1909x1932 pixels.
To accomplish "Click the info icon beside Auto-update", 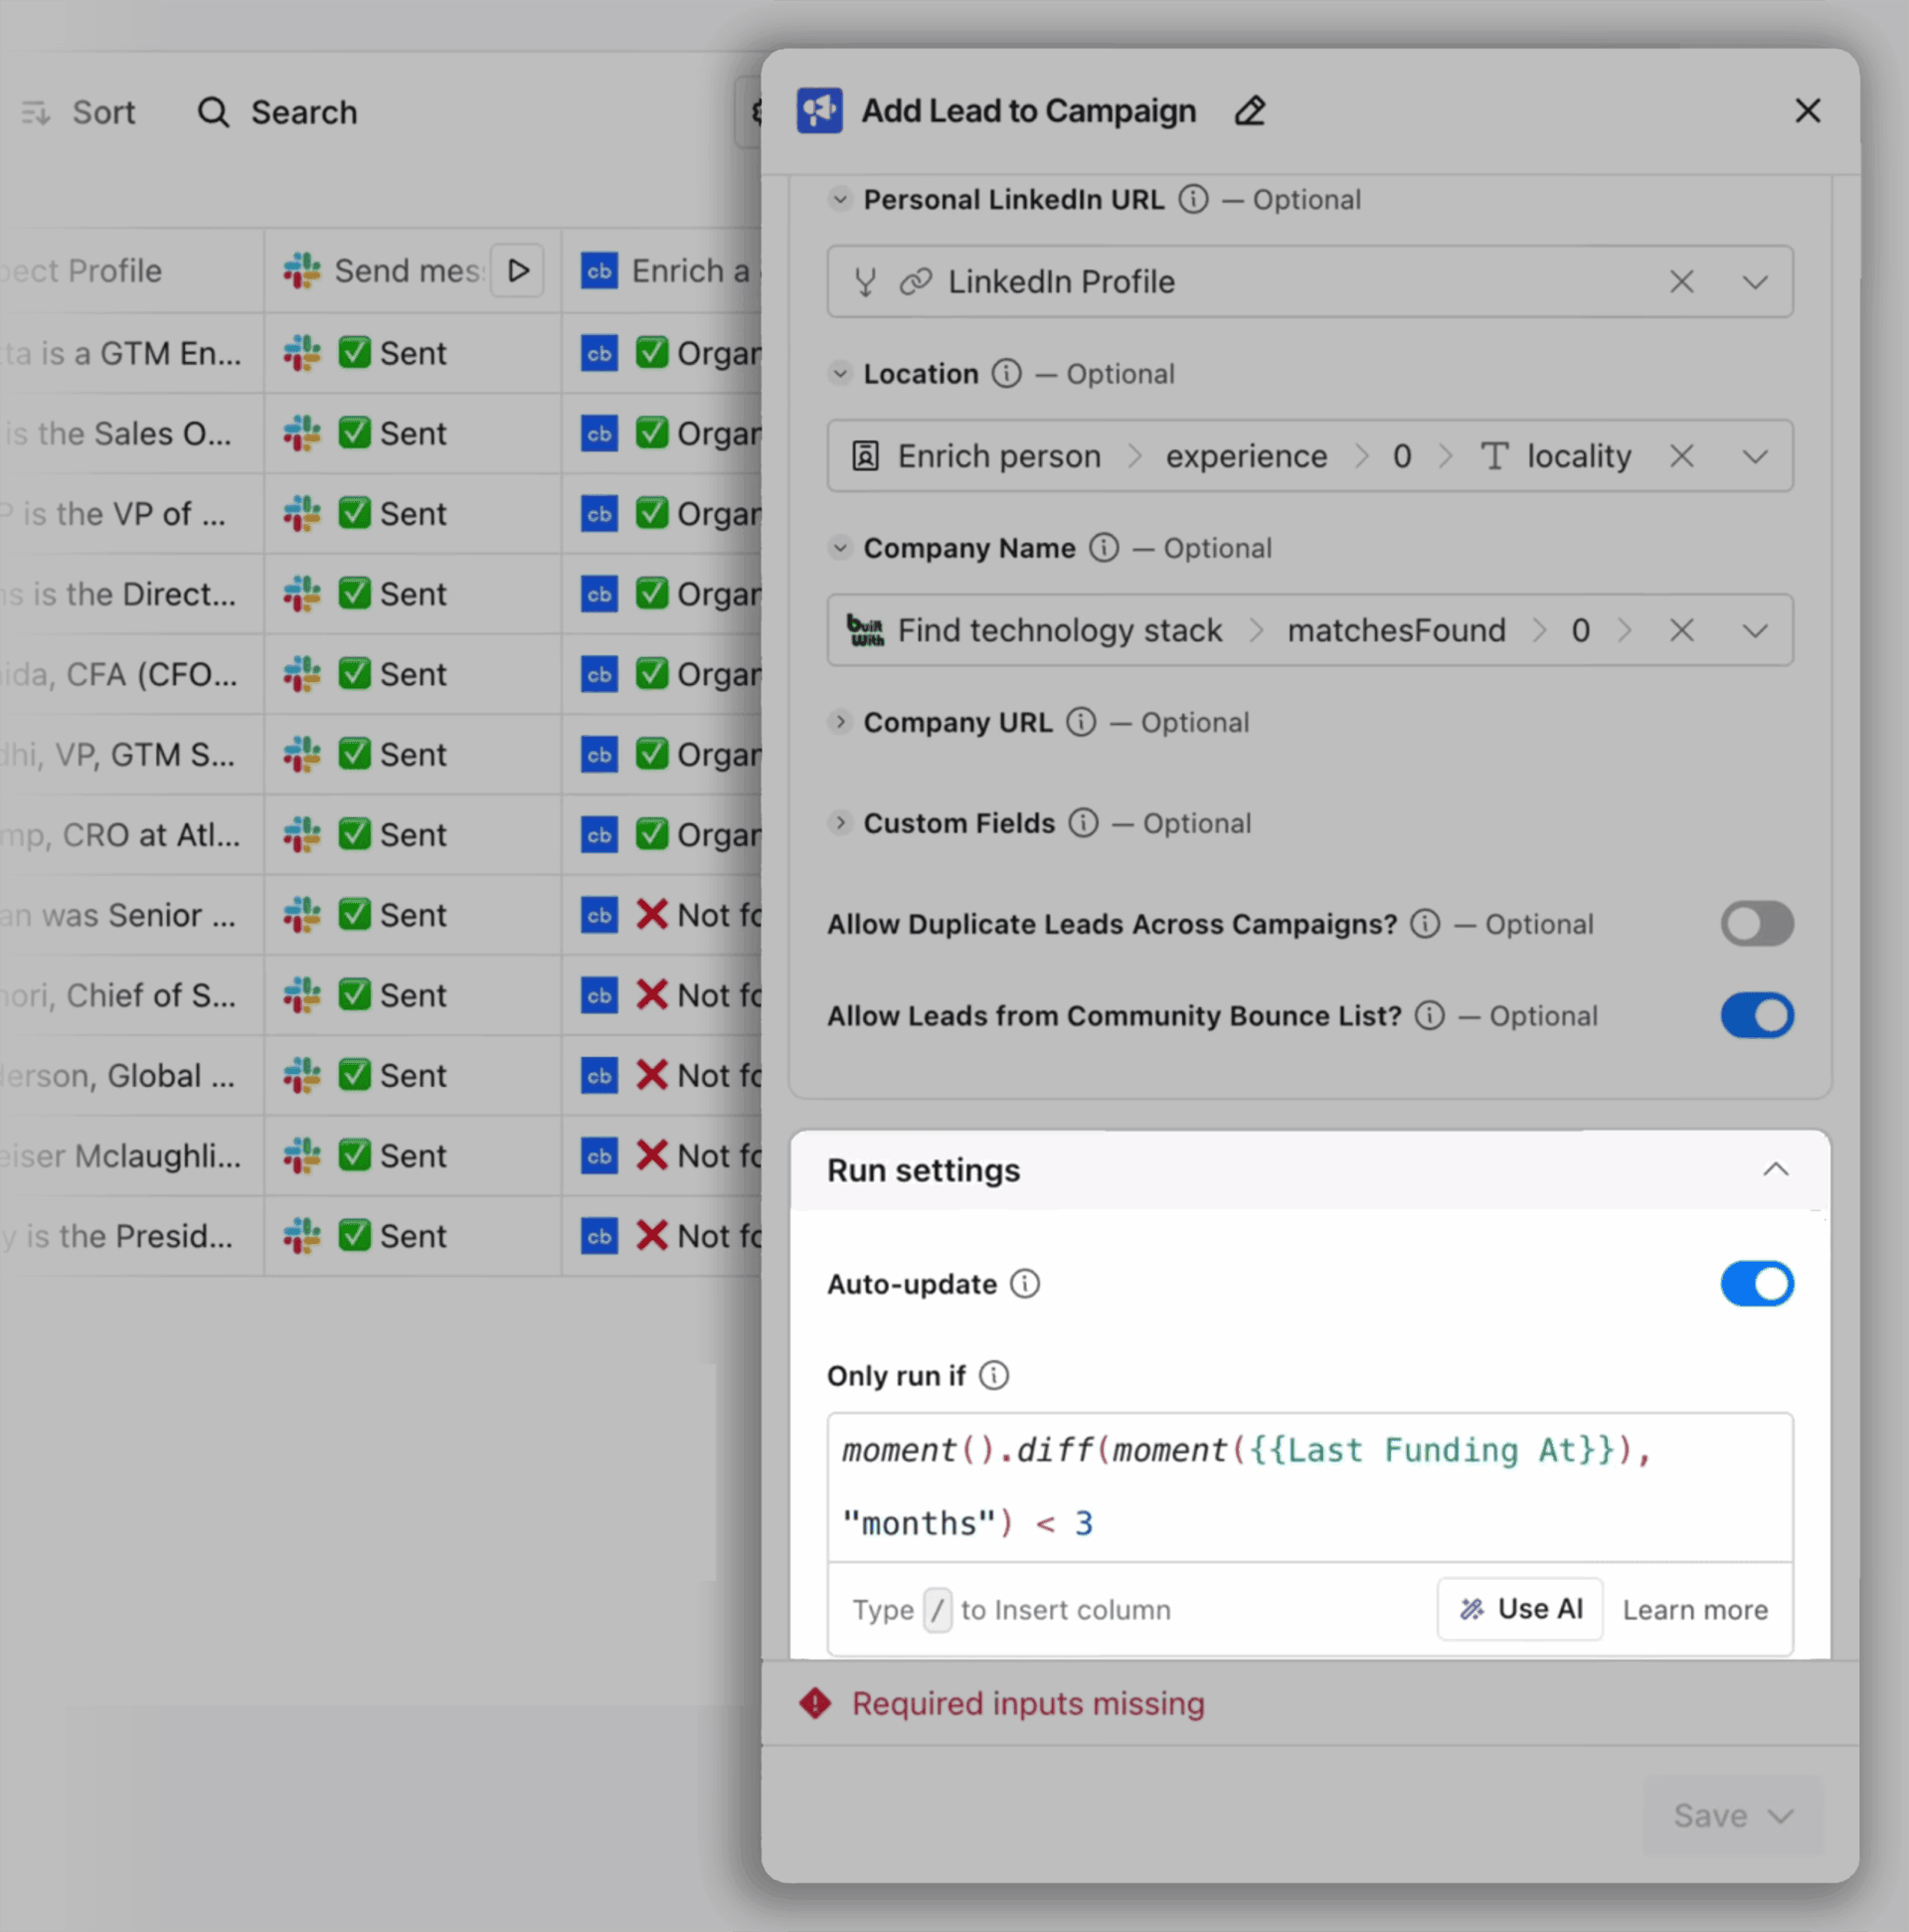I will pos(1024,1284).
